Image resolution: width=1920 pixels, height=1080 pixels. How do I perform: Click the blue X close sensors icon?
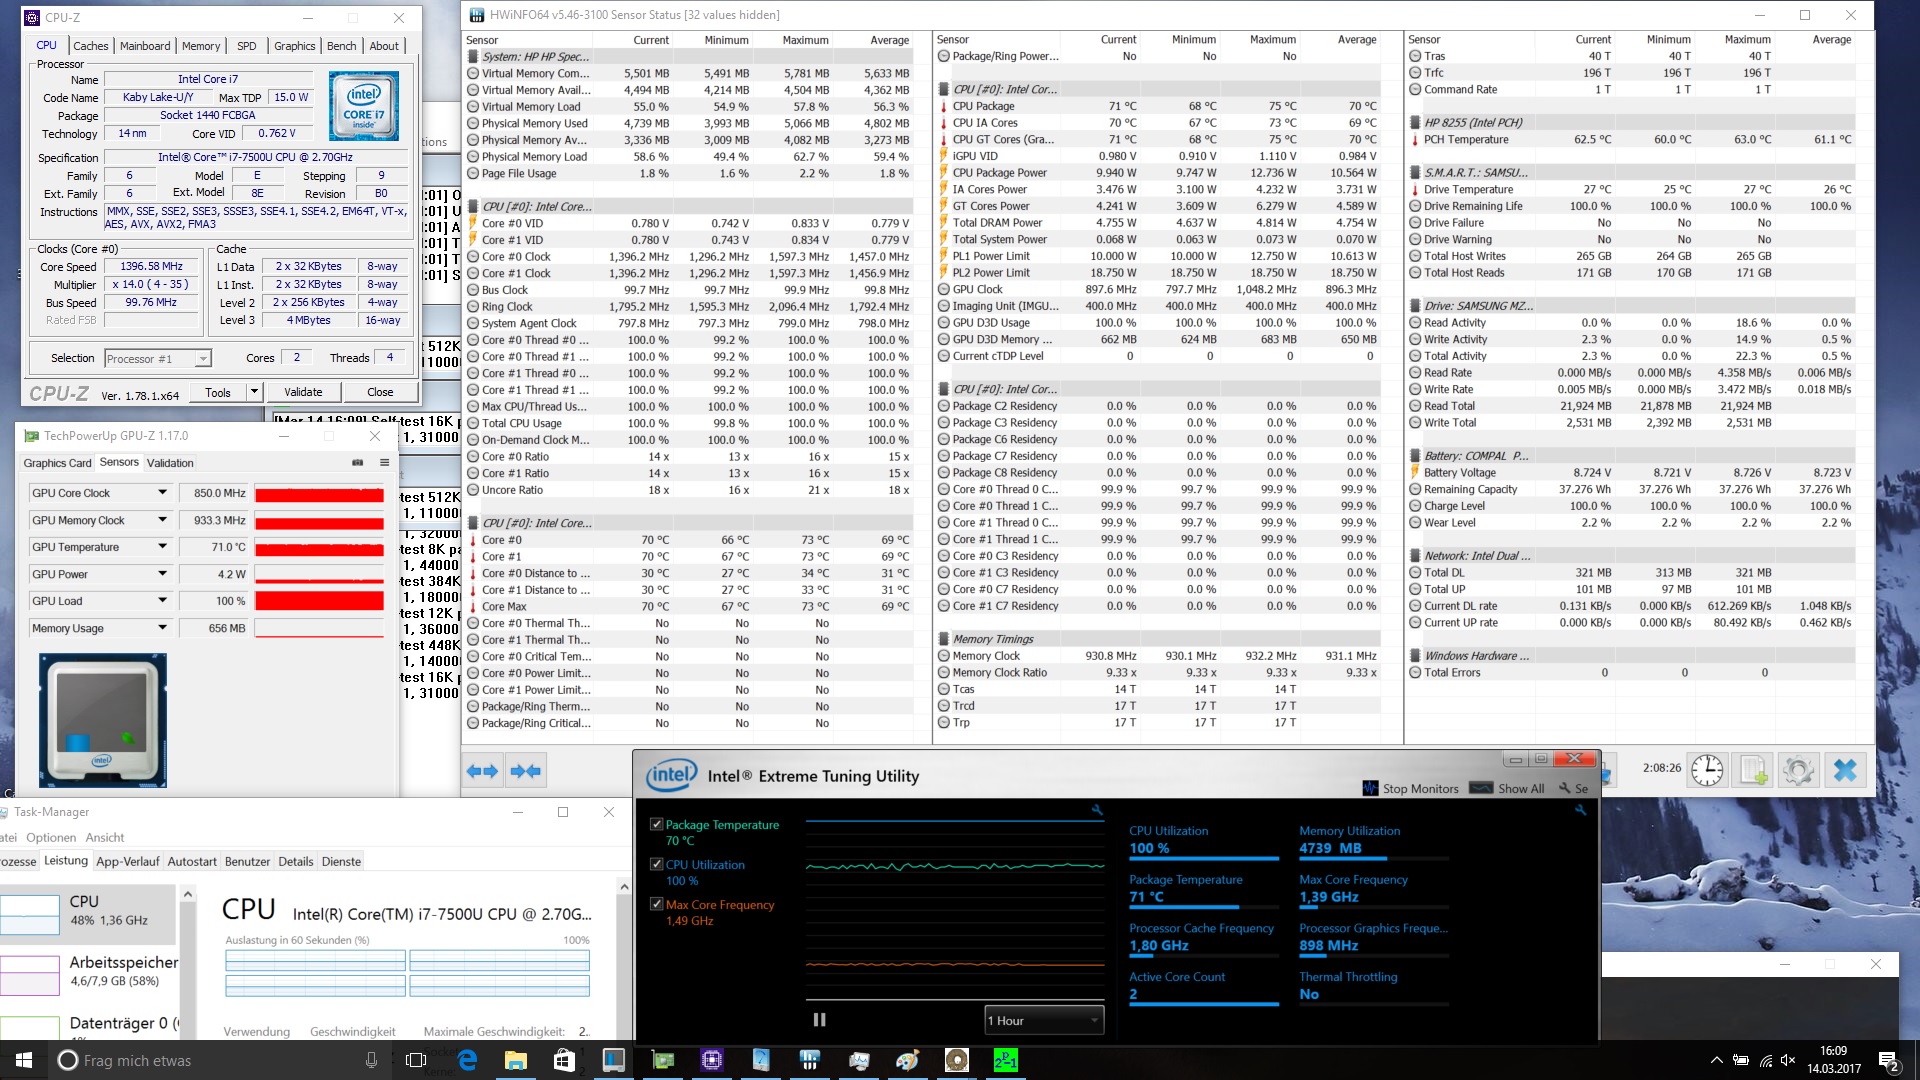(x=1845, y=770)
